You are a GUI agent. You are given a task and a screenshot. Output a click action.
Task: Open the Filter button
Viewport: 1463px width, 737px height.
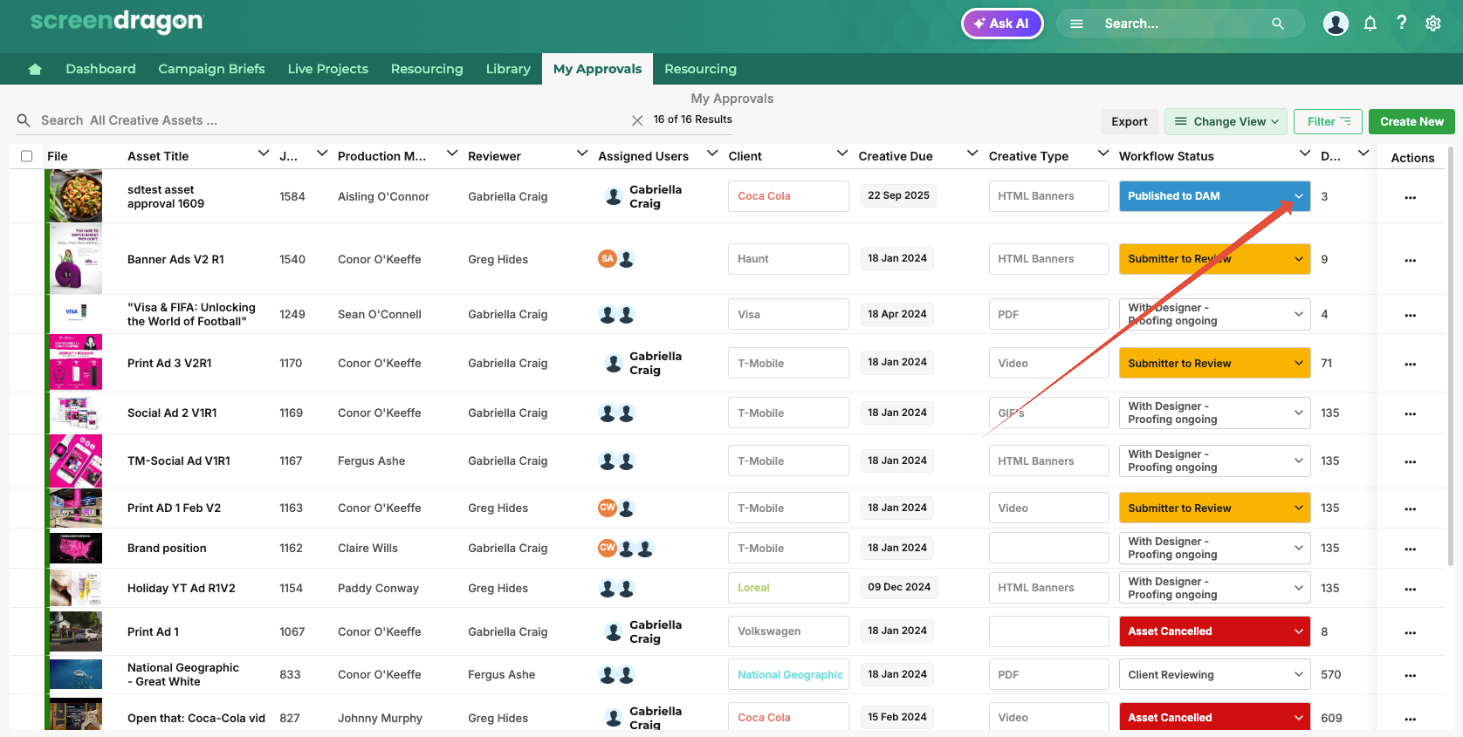point(1328,122)
